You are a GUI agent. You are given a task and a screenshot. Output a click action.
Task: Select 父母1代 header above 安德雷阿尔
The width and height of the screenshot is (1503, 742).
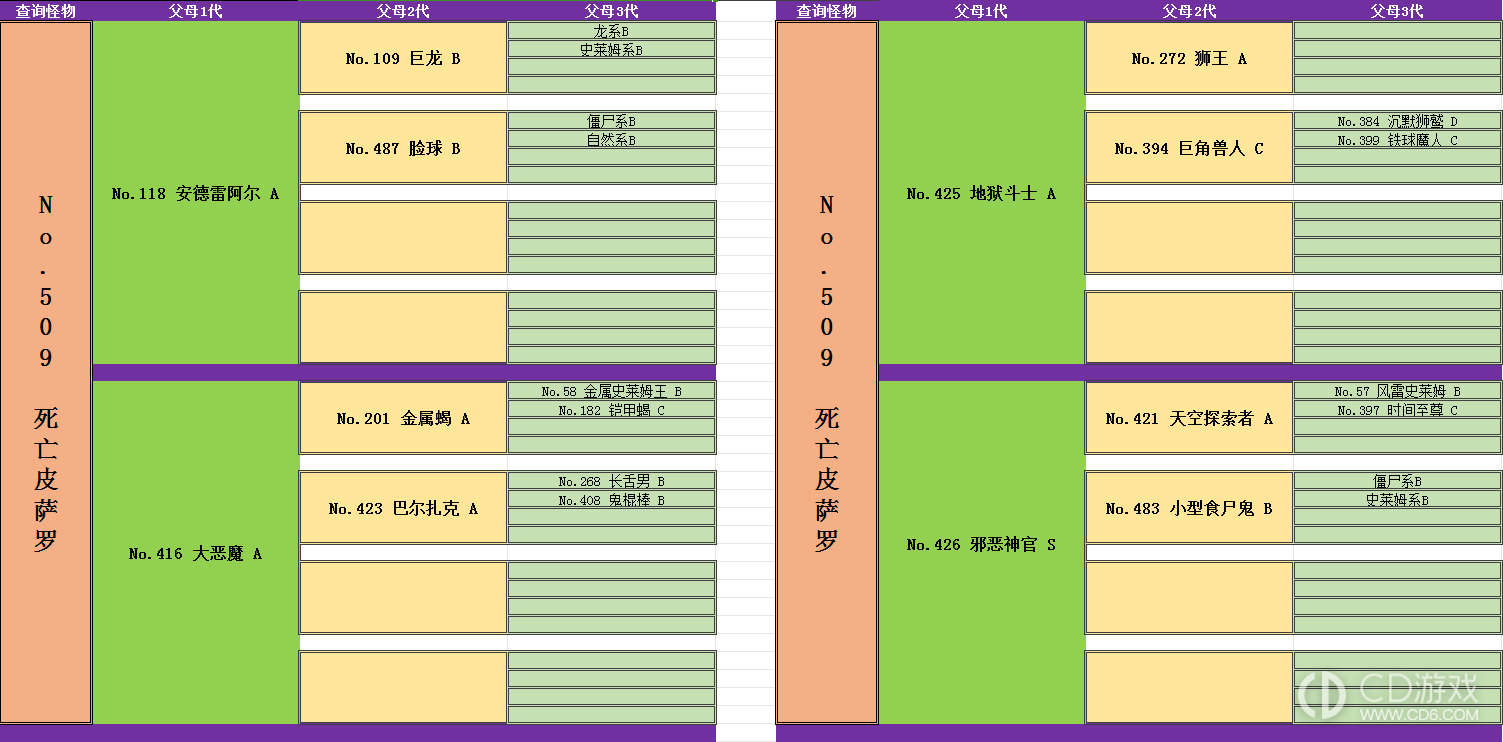[195, 11]
